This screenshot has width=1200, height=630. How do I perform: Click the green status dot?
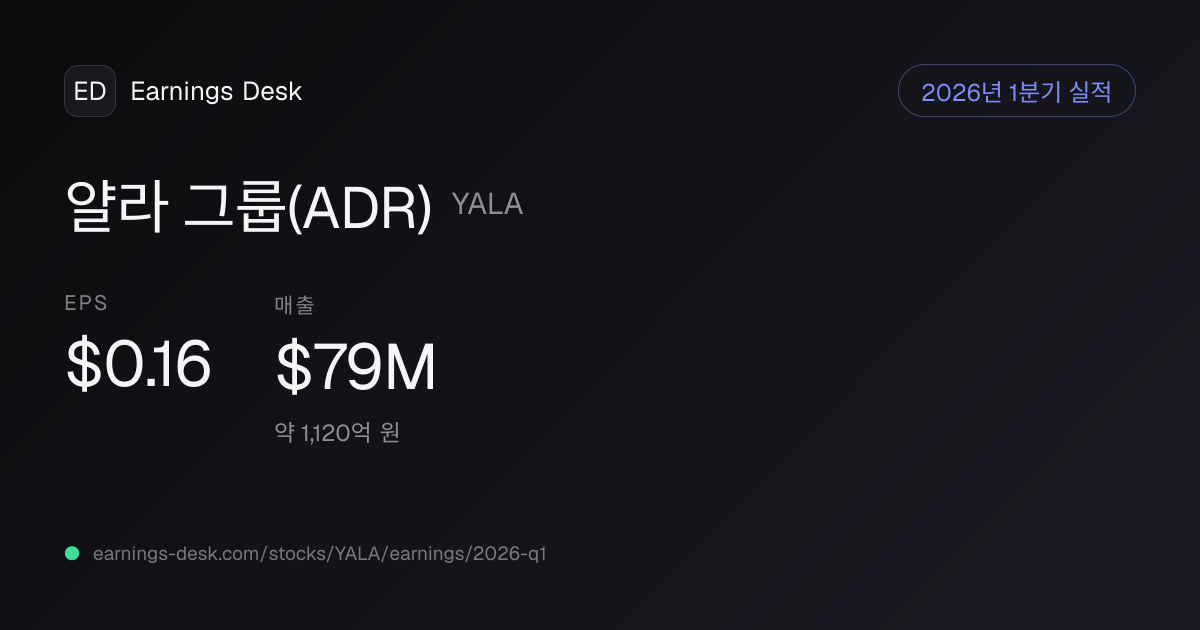pos(72,553)
